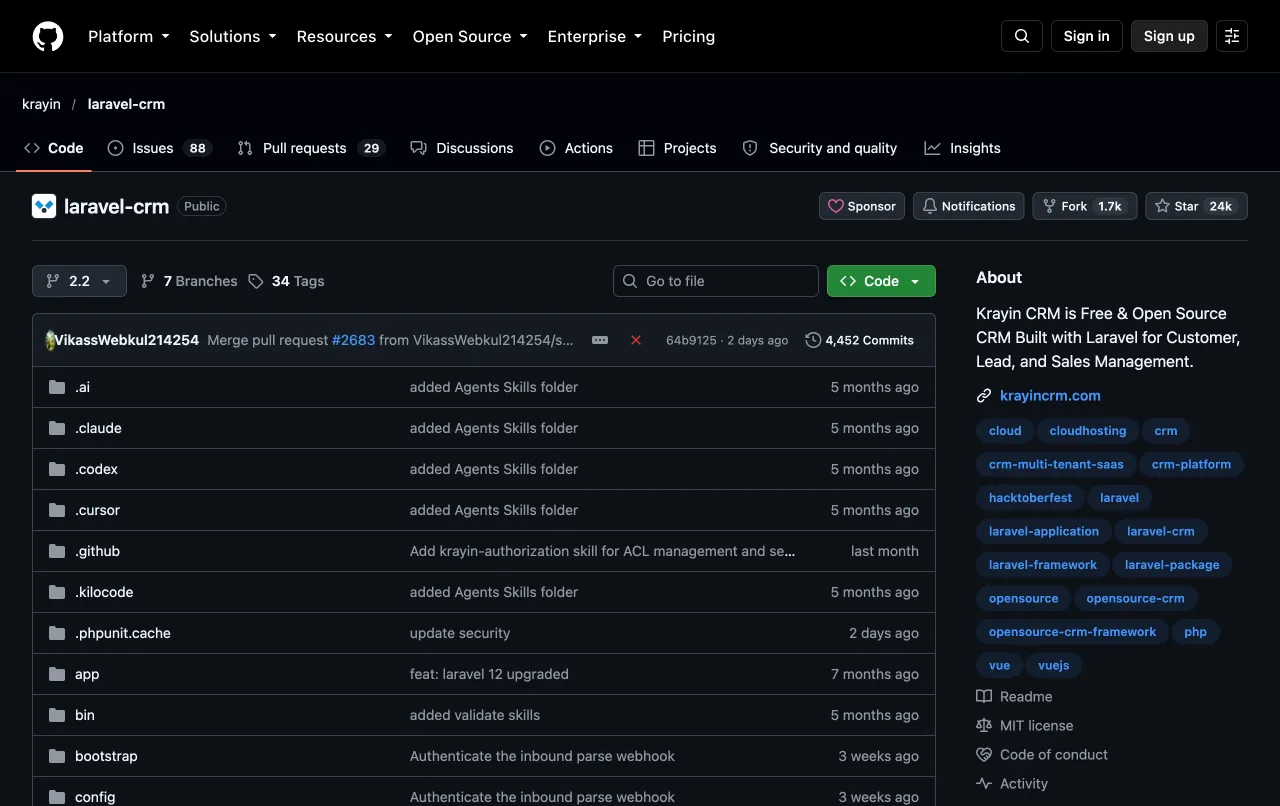1280x806 pixels.
Task: Expand the Resources menu
Action: [346, 36]
